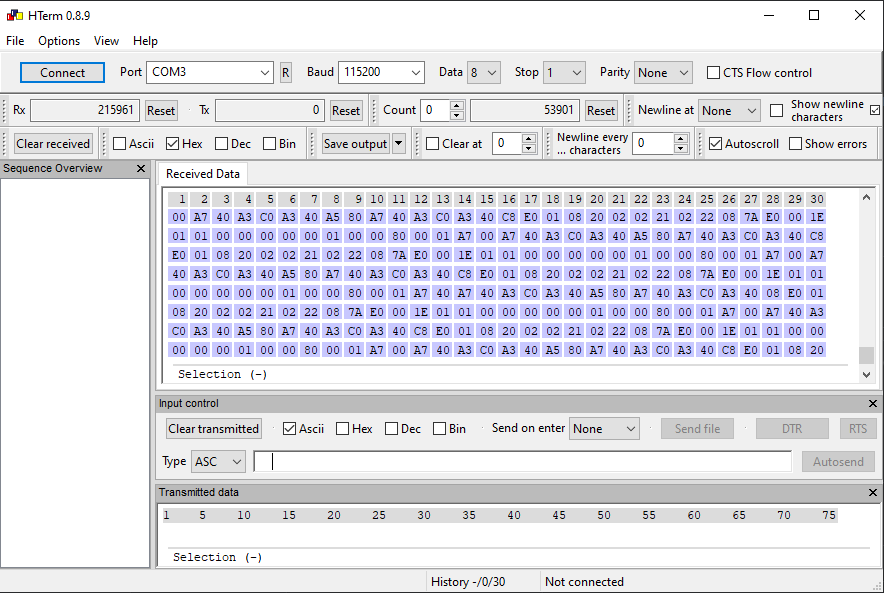Screen dimensions: 884x593
Task: Click Clear received button
Action: pyautogui.click(x=53, y=144)
